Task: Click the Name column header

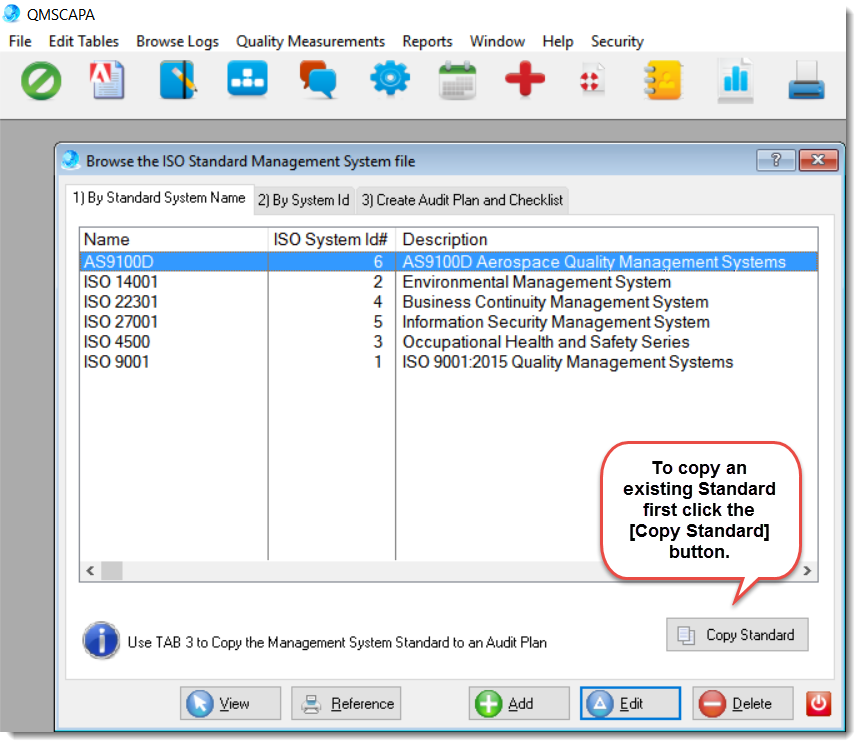Action: [107, 239]
